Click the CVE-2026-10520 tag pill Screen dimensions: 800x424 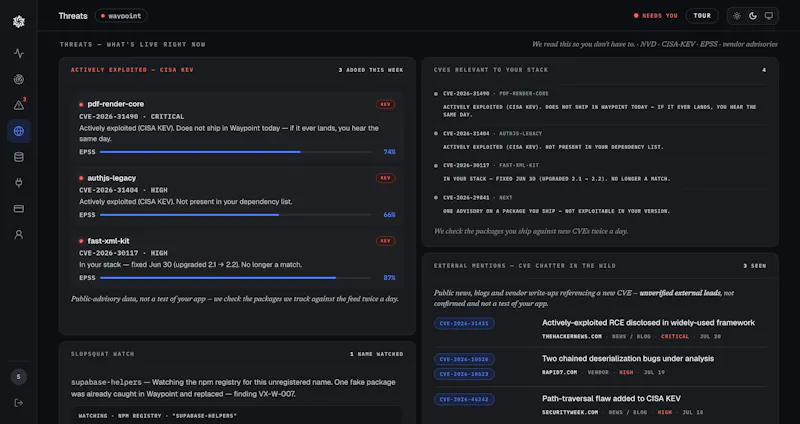click(x=464, y=359)
